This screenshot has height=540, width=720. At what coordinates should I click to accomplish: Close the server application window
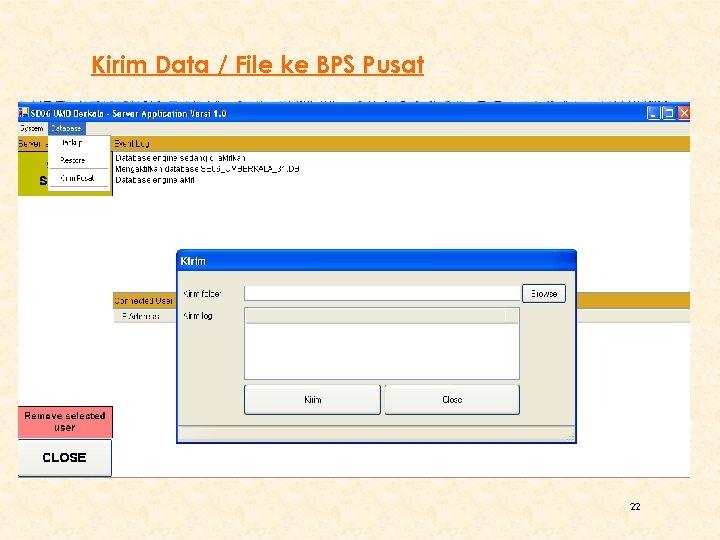(684, 113)
